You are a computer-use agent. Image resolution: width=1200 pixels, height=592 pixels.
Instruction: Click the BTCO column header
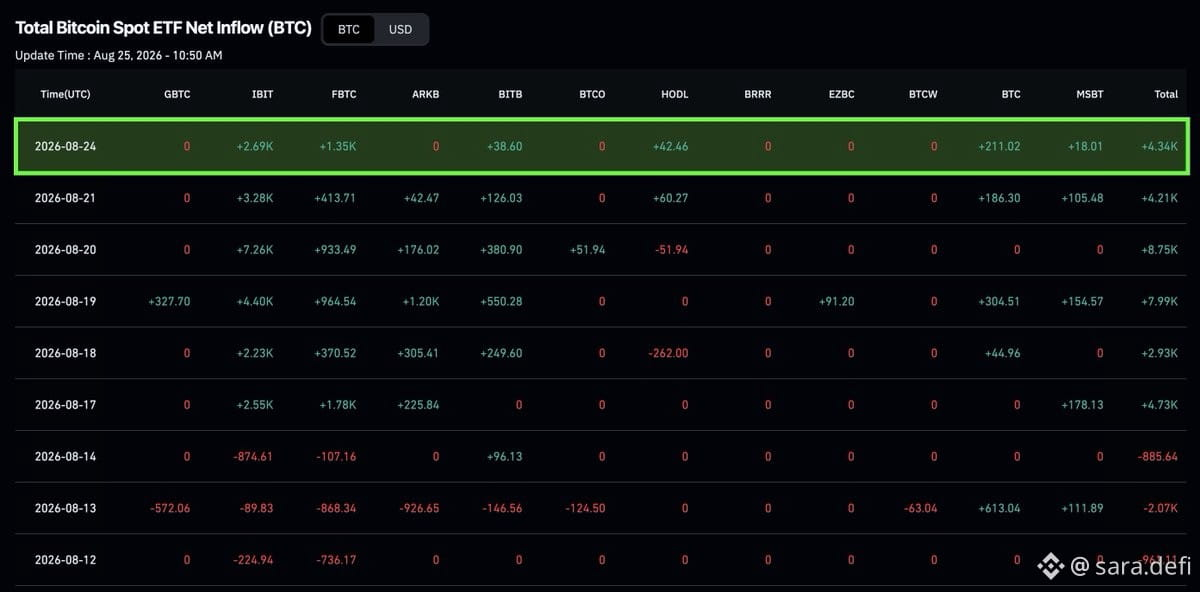click(592, 94)
